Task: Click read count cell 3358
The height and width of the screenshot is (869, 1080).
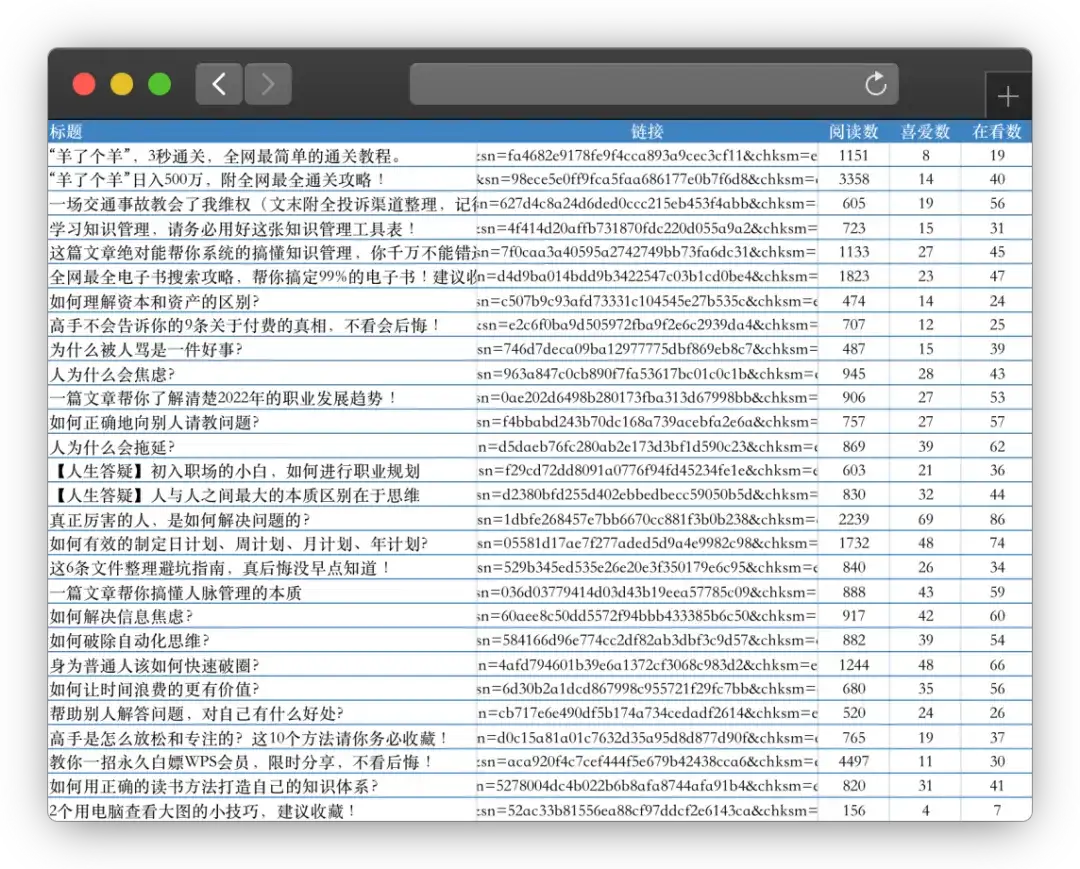Action: pyautogui.click(x=853, y=179)
